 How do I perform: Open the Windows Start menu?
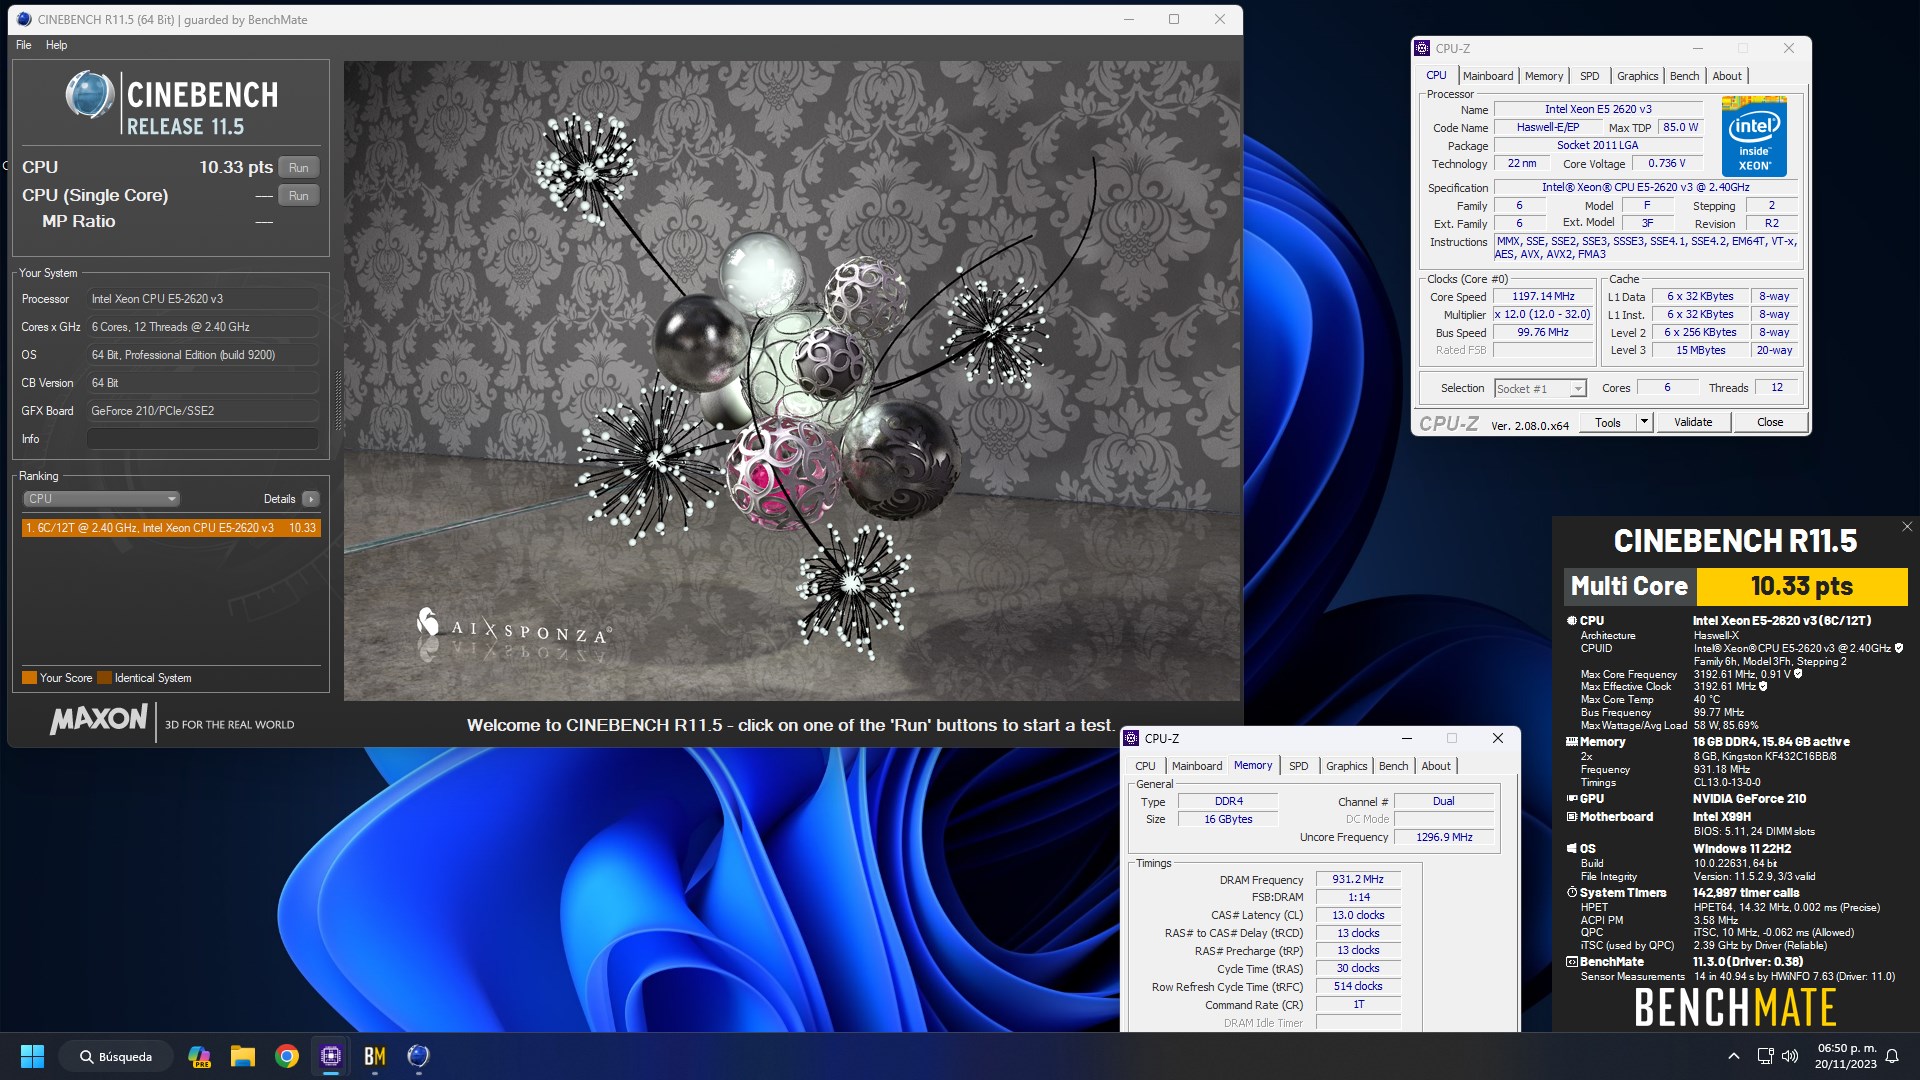[32, 1056]
